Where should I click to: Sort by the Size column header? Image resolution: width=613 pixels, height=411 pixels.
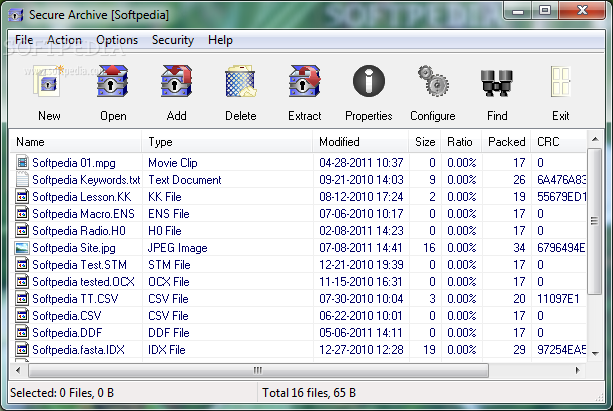(425, 142)
